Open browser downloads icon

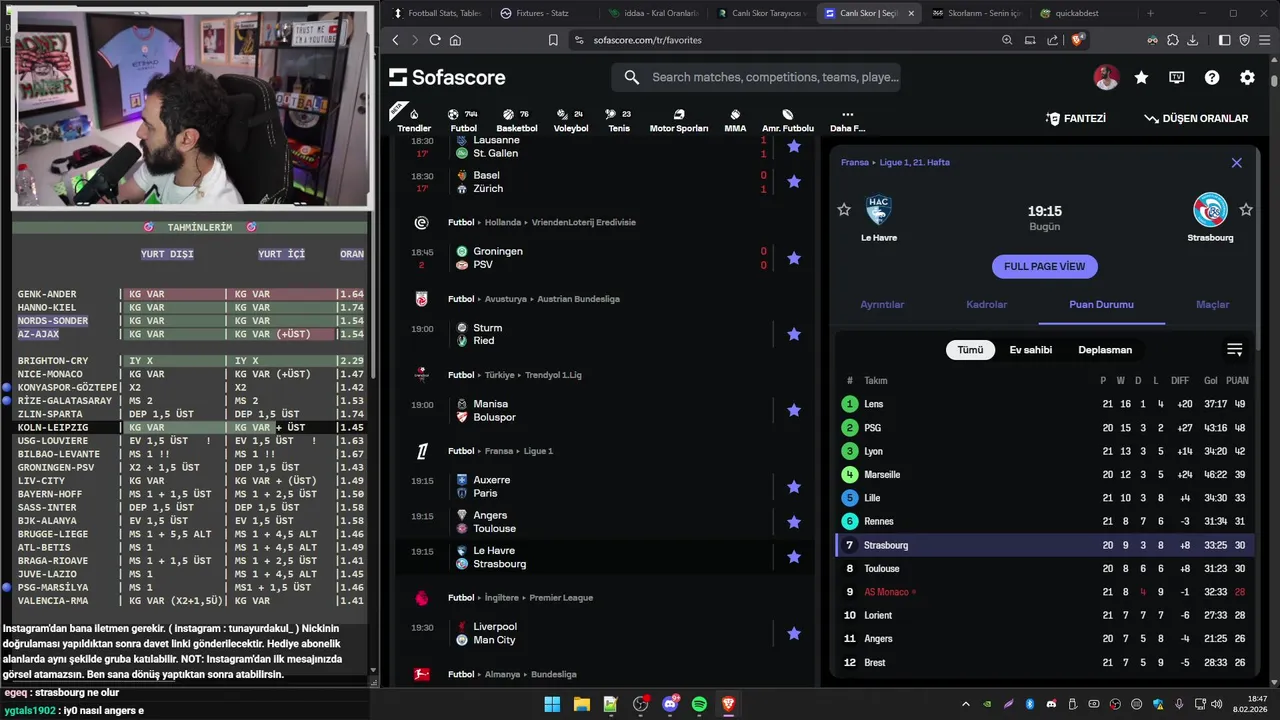[1192, 40]
